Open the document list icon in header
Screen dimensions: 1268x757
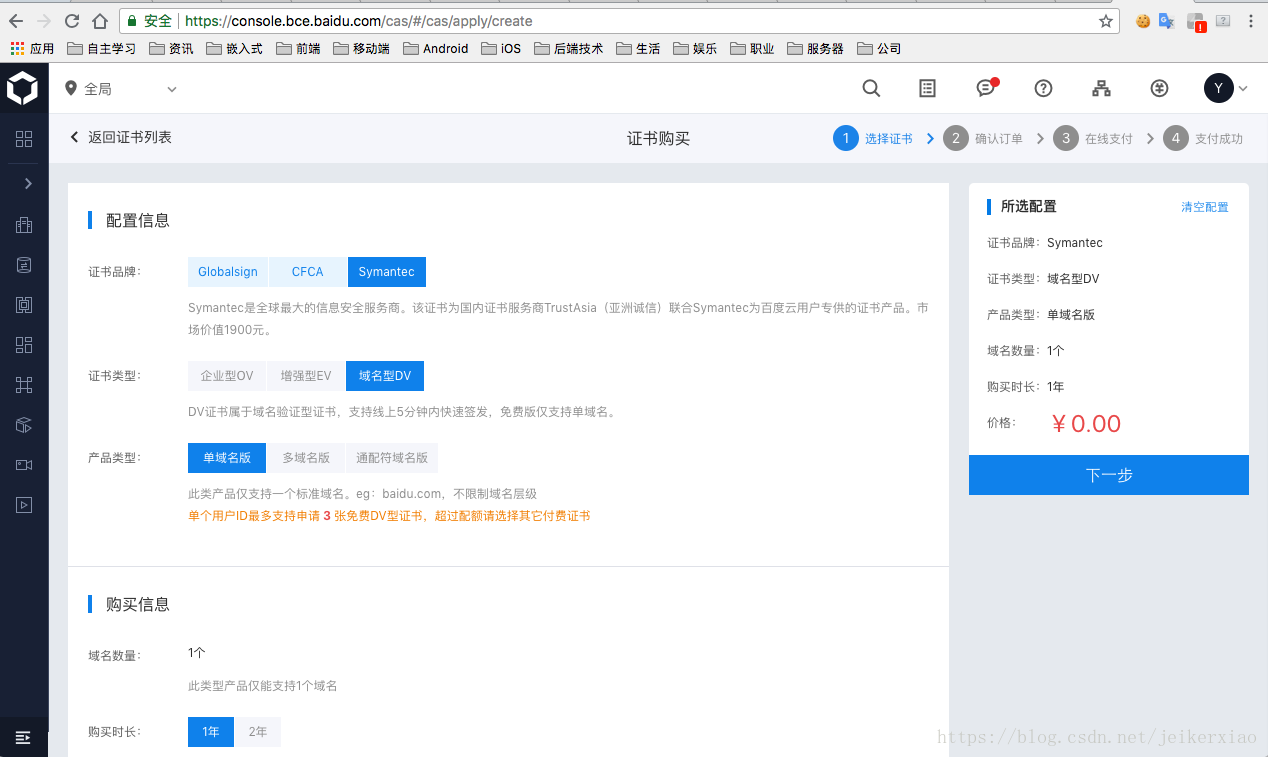(x=928, y=89)
